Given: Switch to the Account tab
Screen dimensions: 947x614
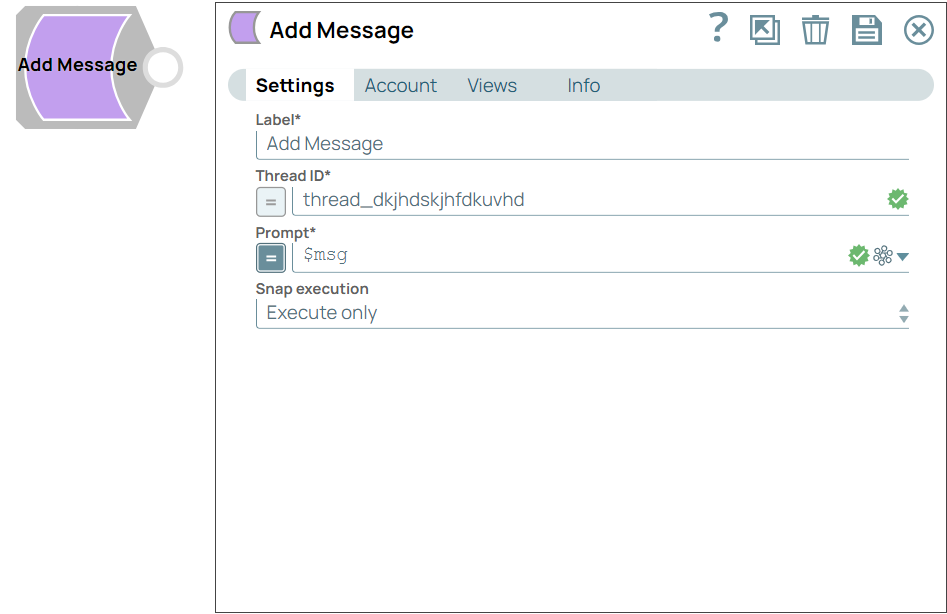Looking at the screenshot, I should coord(400,86).
